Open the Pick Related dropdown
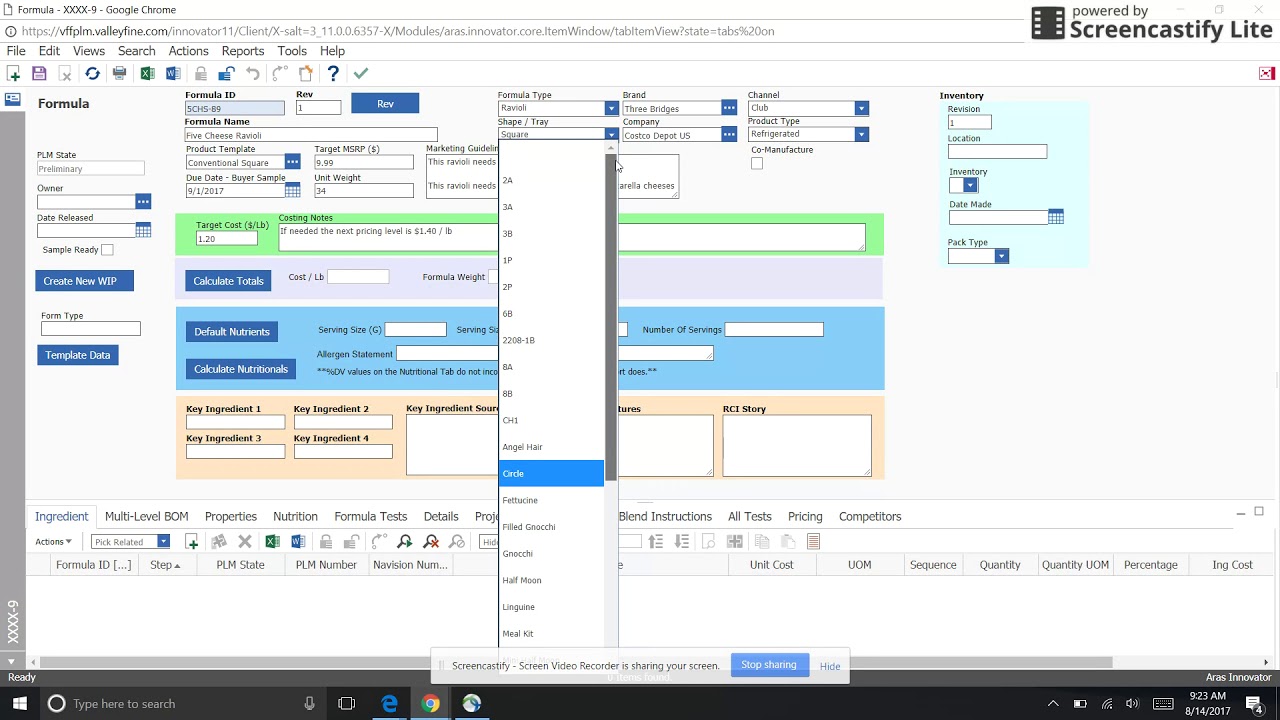The height and width of the screenshot is (720, 1280). click(x=163, y=542)
